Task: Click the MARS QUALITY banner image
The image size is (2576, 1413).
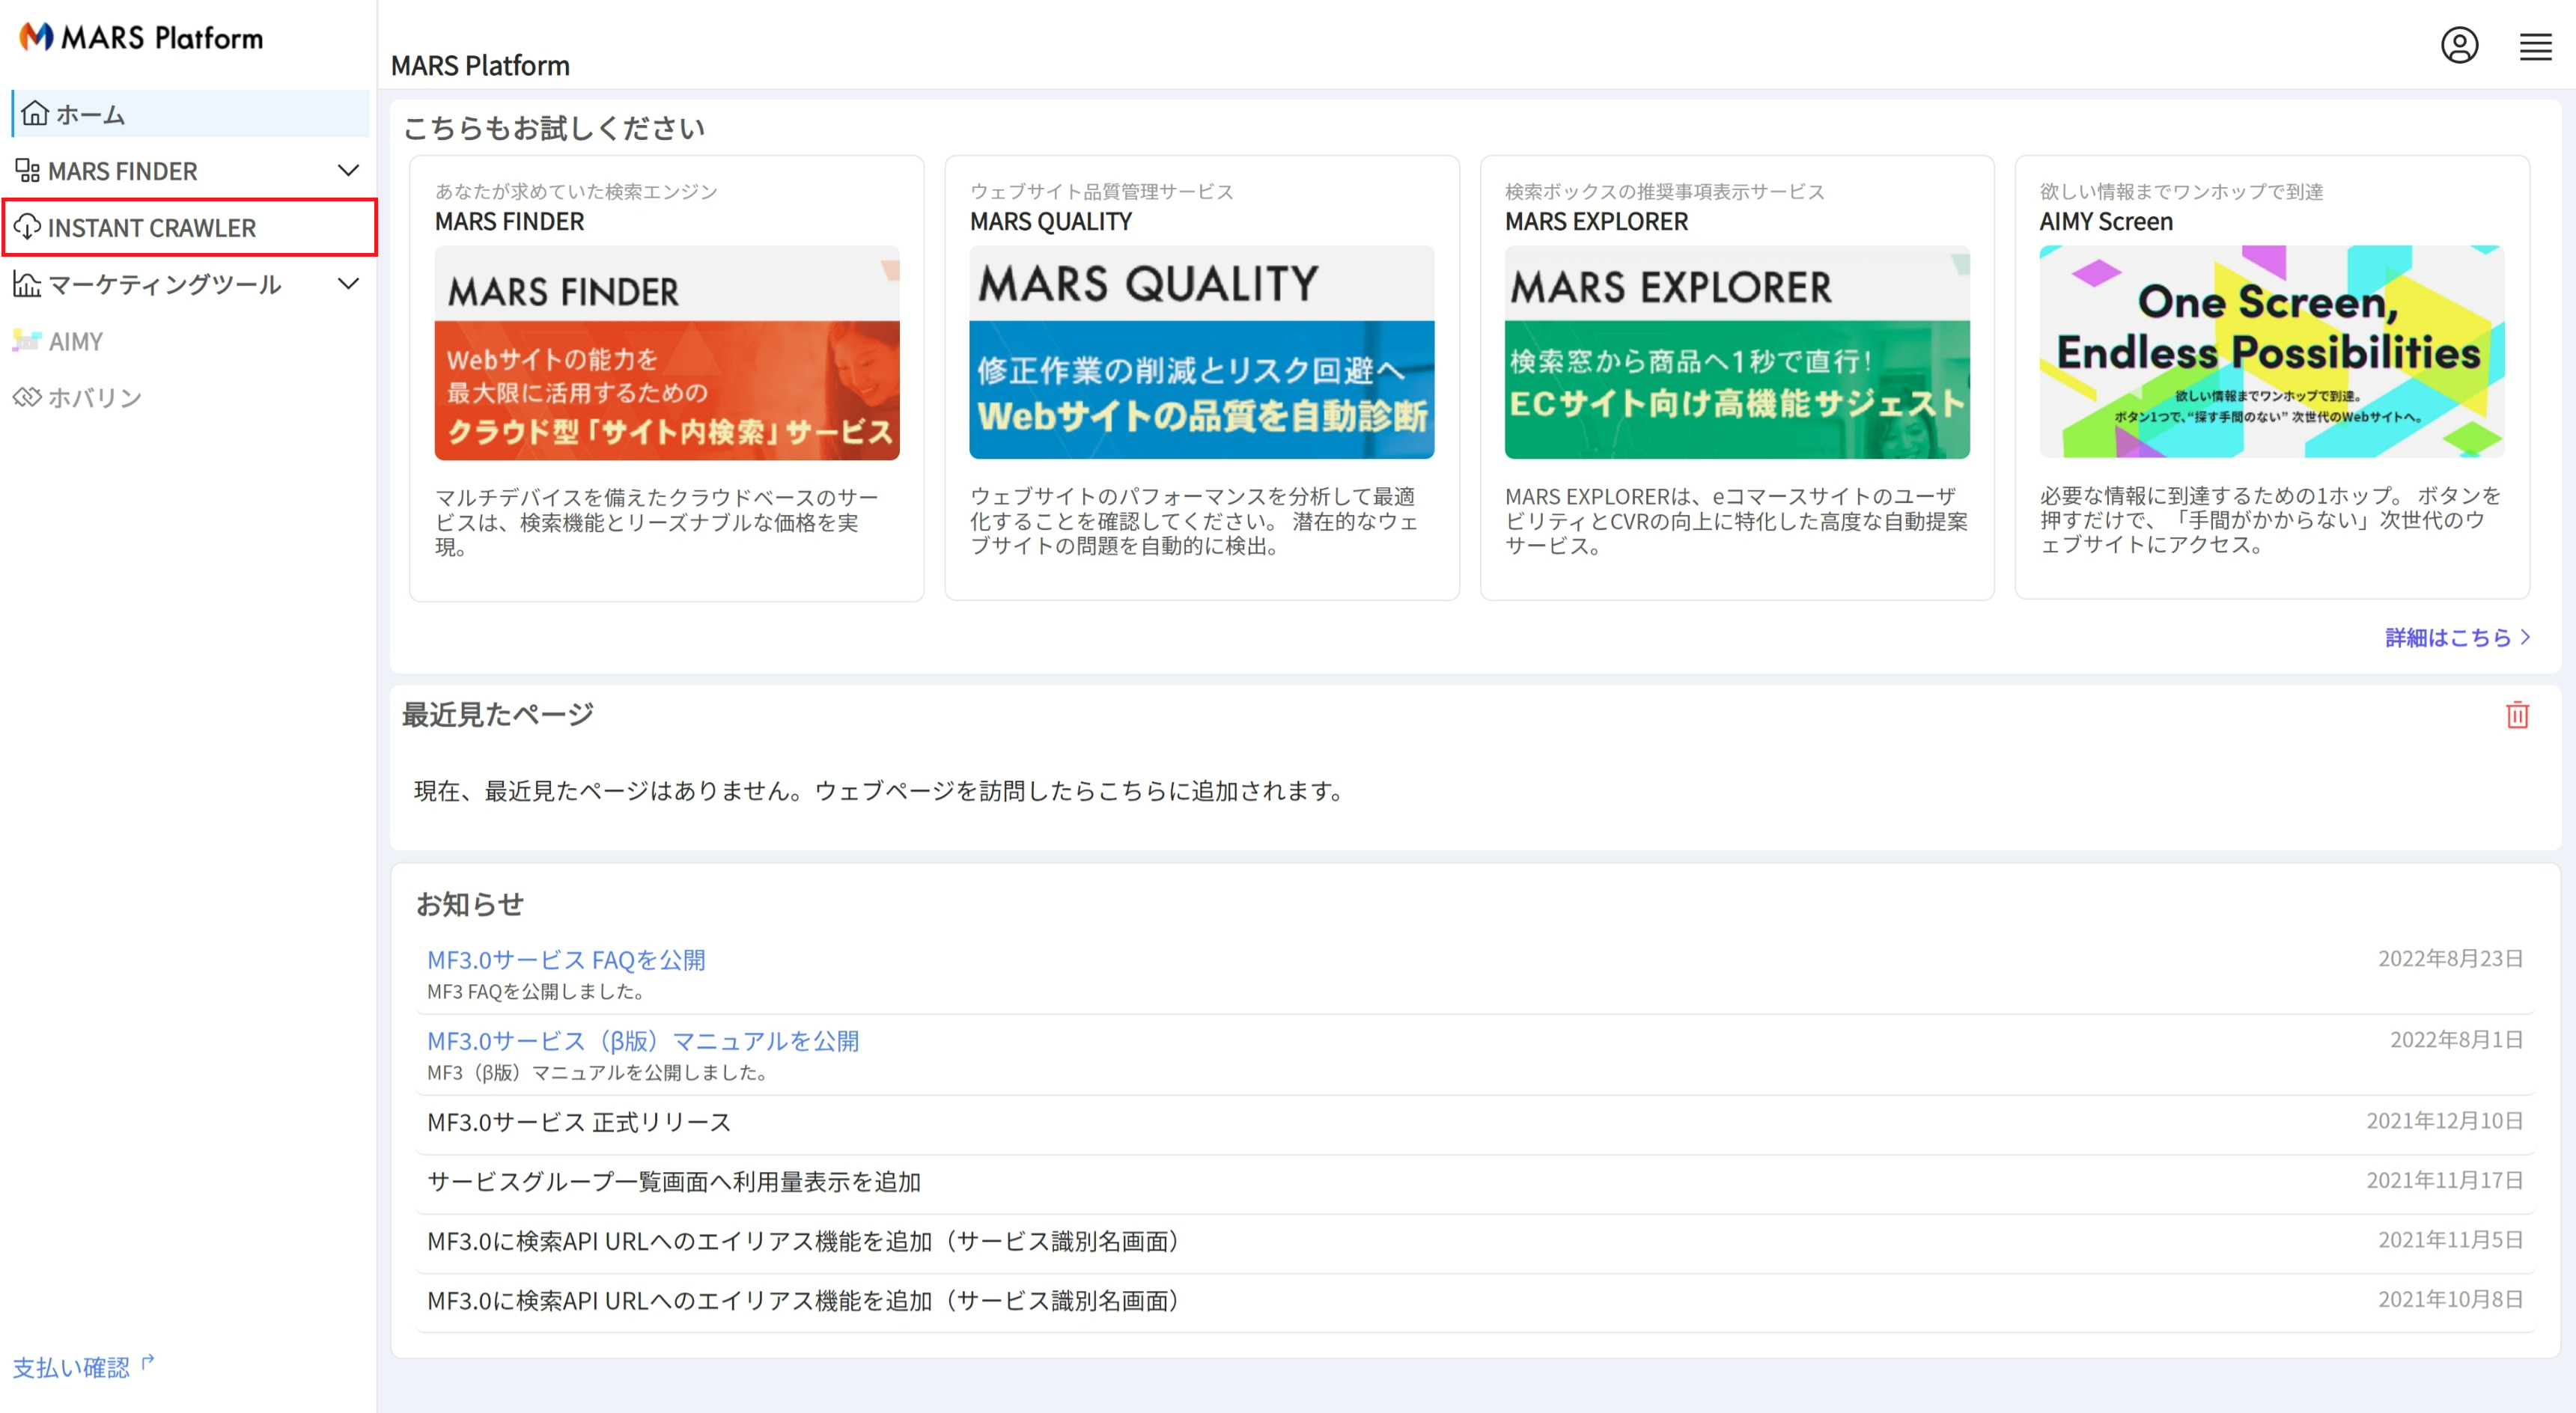Action: click(x=1201, y=353)
